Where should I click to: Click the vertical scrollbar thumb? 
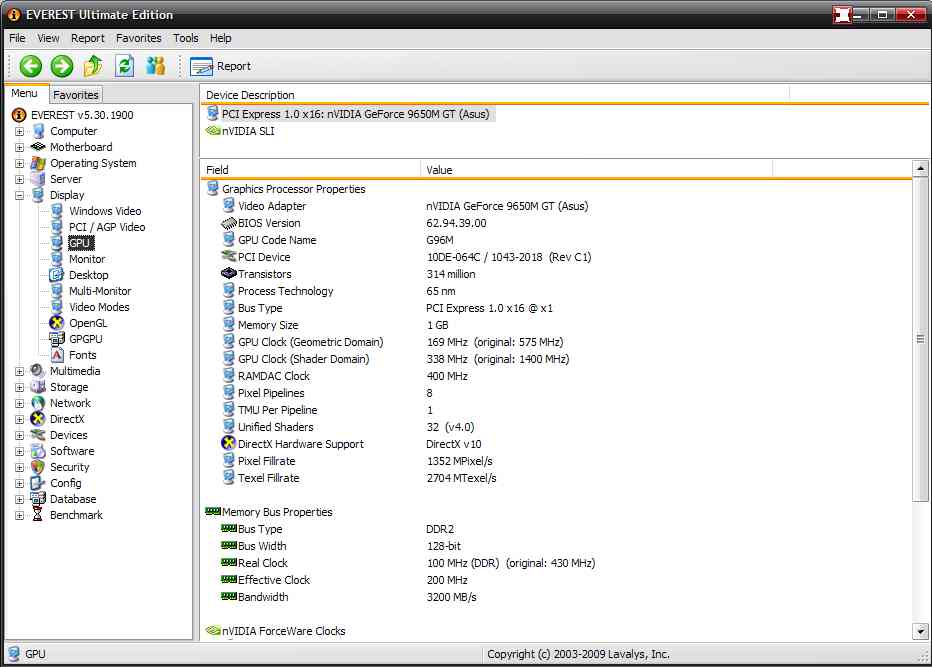pyautogui.click(x=920, y=339)
